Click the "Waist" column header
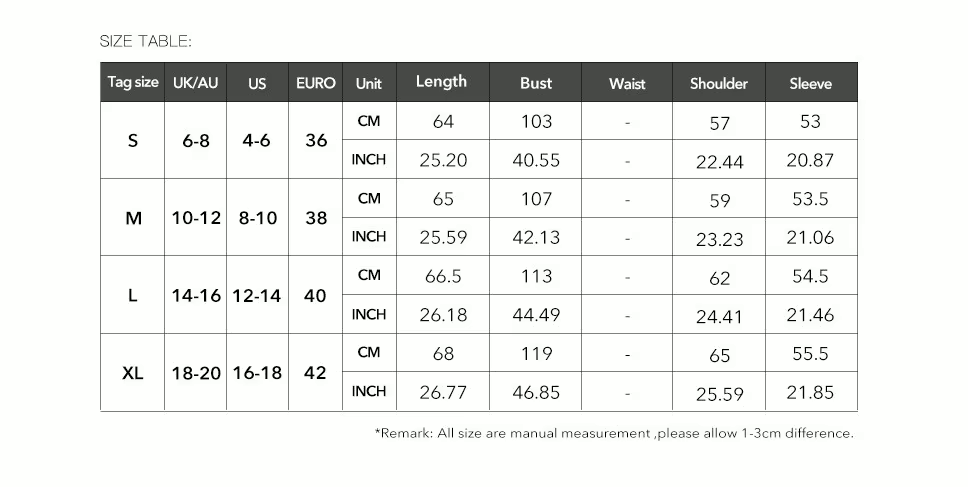The width and height of the screenshot is (968, 487). click(627, 84)
